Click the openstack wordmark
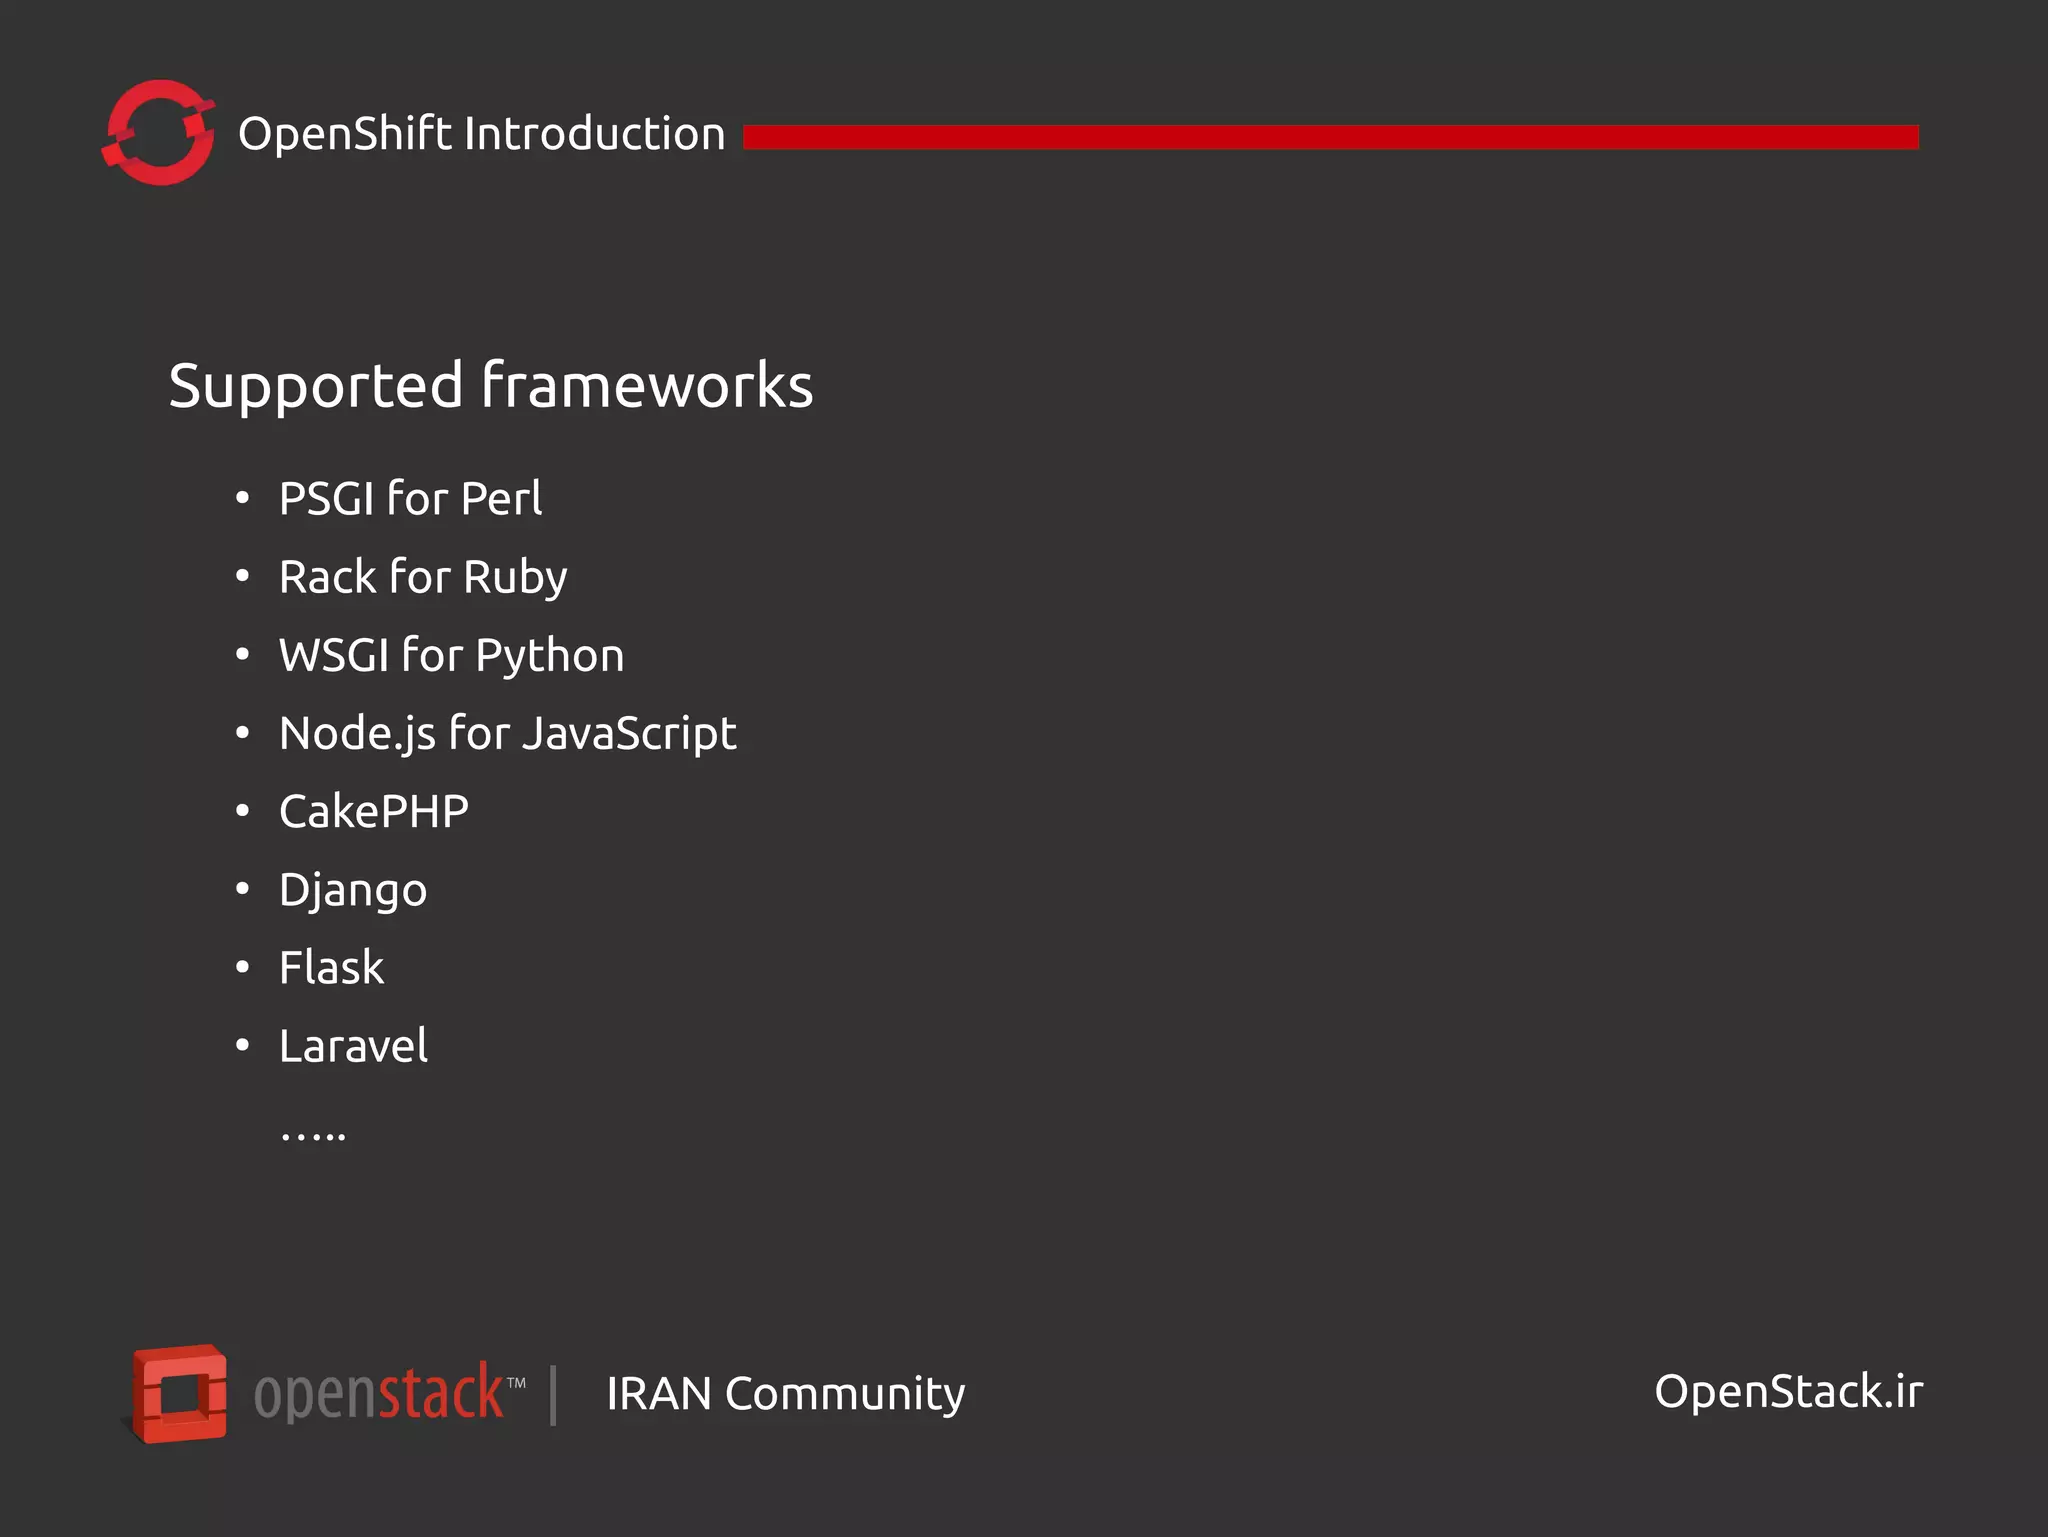Screen dimensions: 2048x1537 click(x=389, y=1391)
